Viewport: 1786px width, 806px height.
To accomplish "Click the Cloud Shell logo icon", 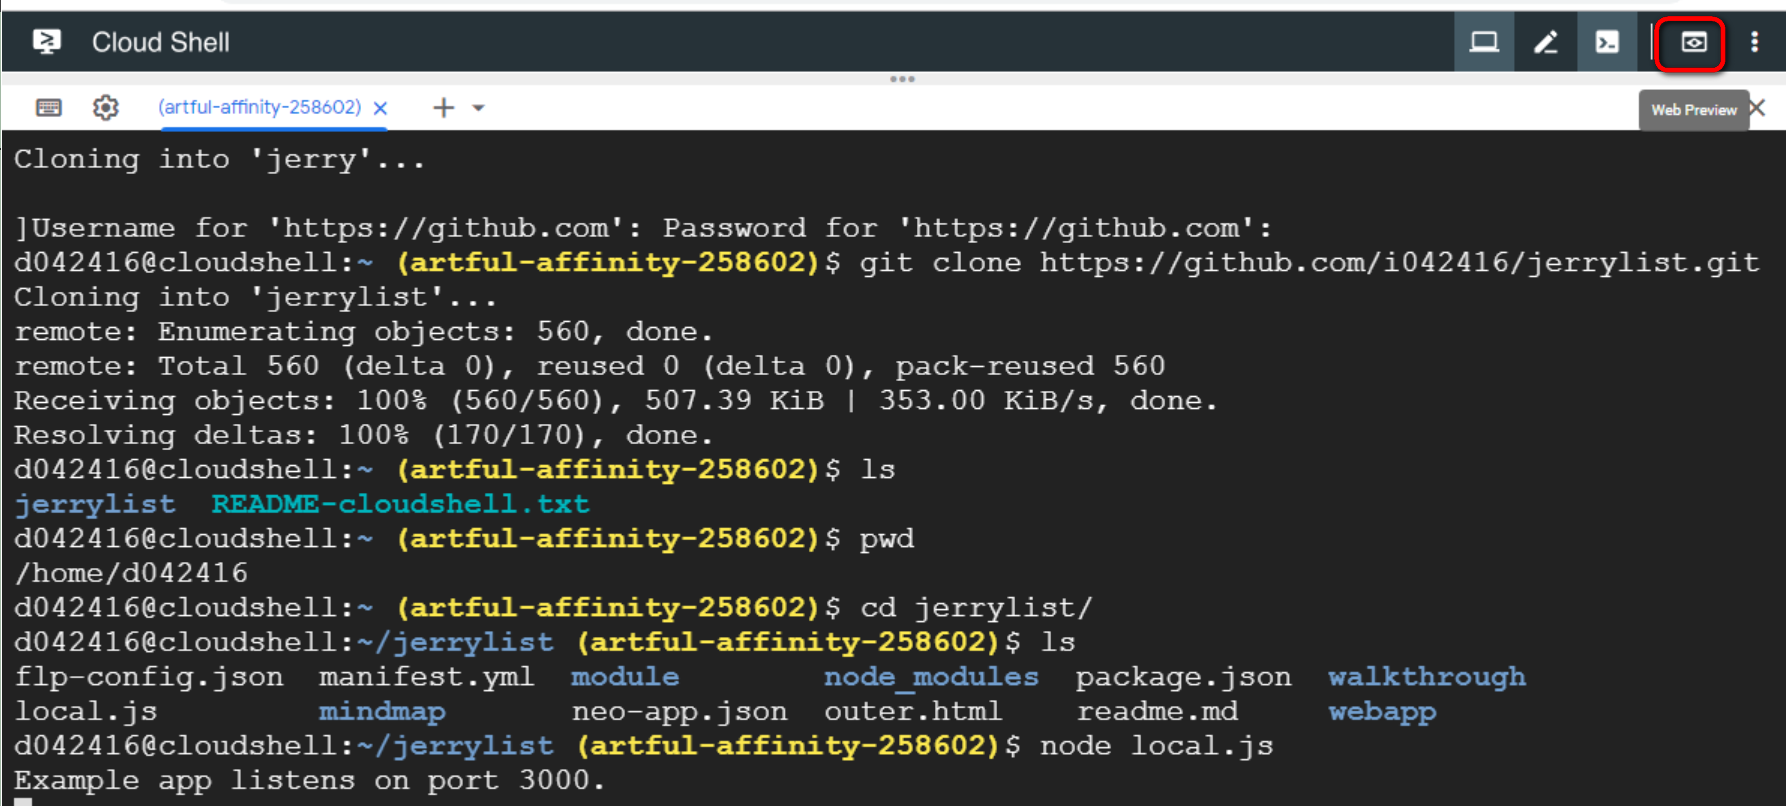I will (x=47, y=41).
